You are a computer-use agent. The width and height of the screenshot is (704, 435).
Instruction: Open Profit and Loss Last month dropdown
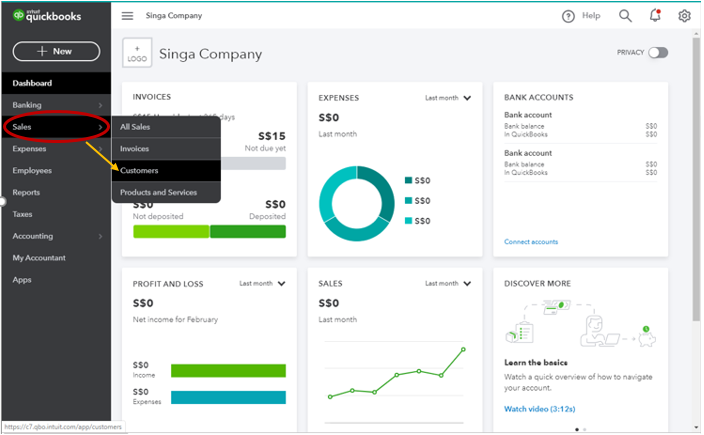click(262, 284)
